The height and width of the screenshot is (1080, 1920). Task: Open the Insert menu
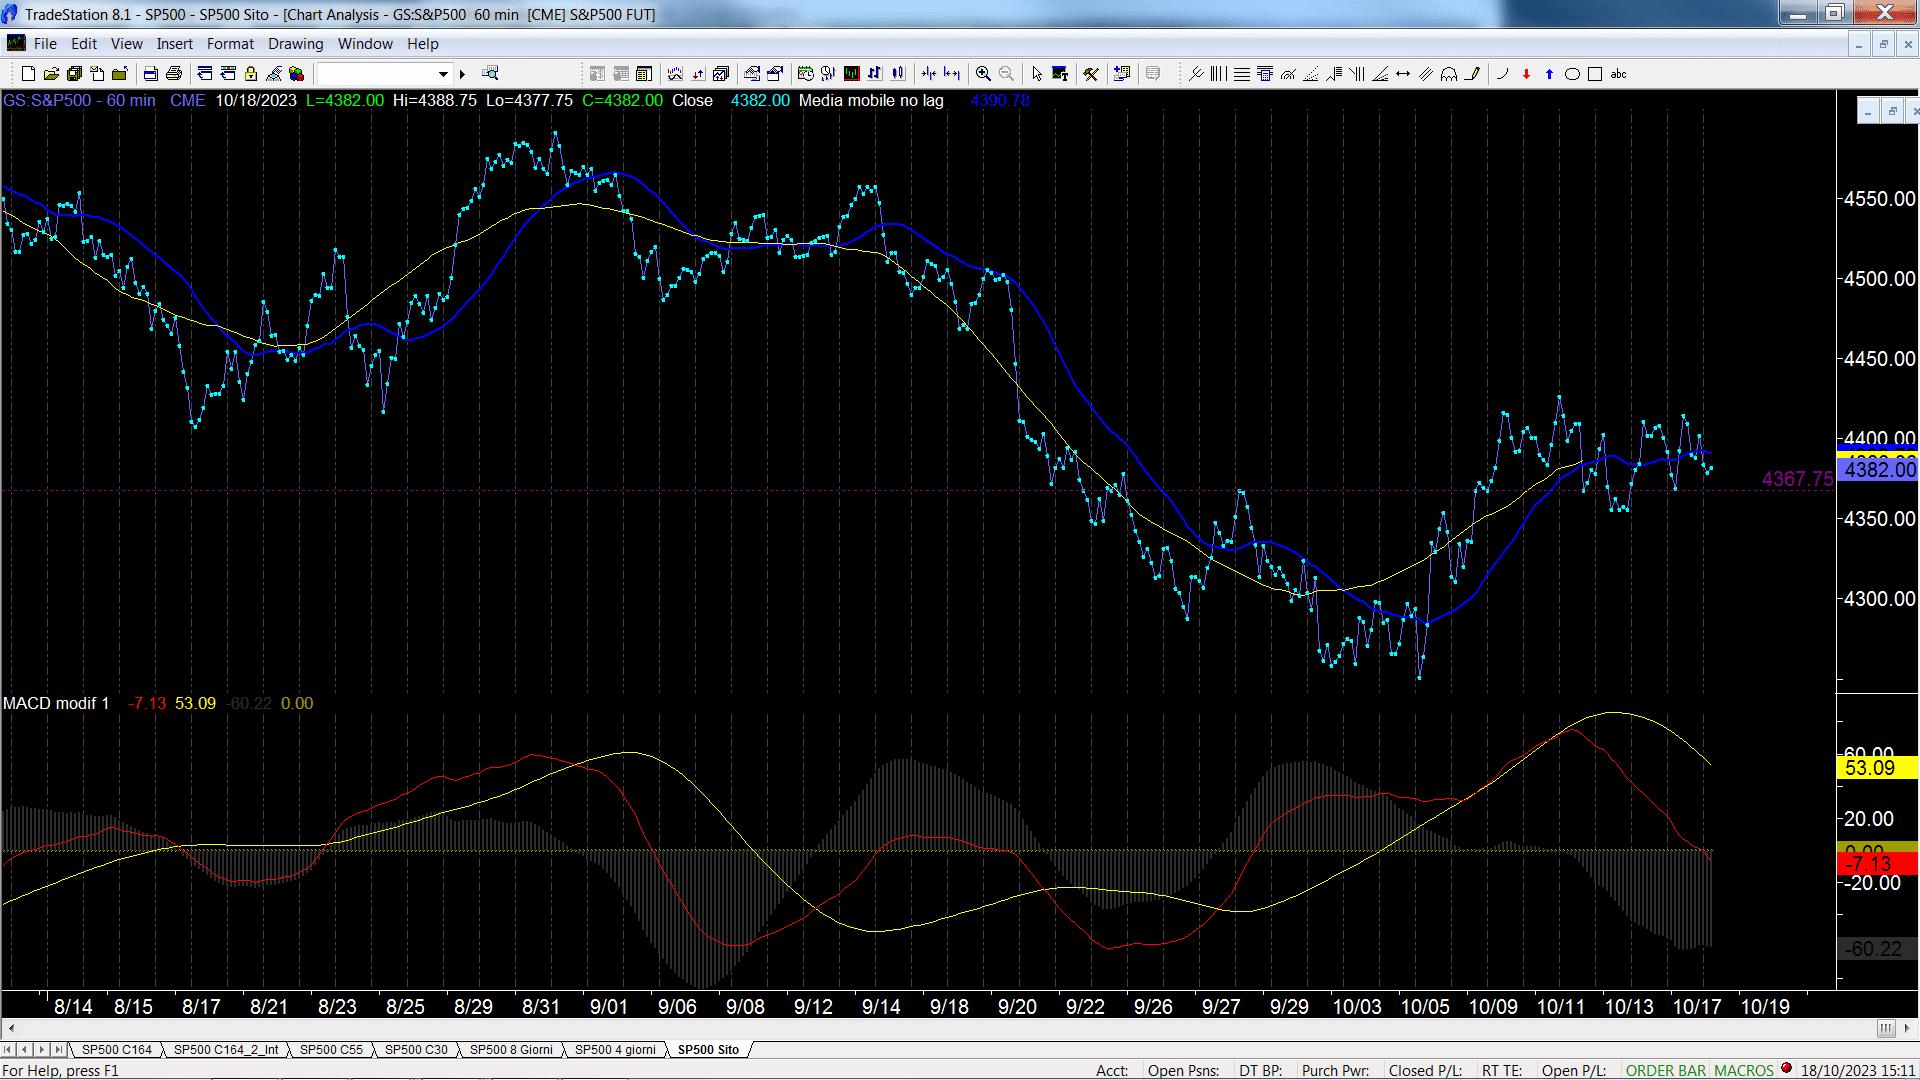pos(174,44)
